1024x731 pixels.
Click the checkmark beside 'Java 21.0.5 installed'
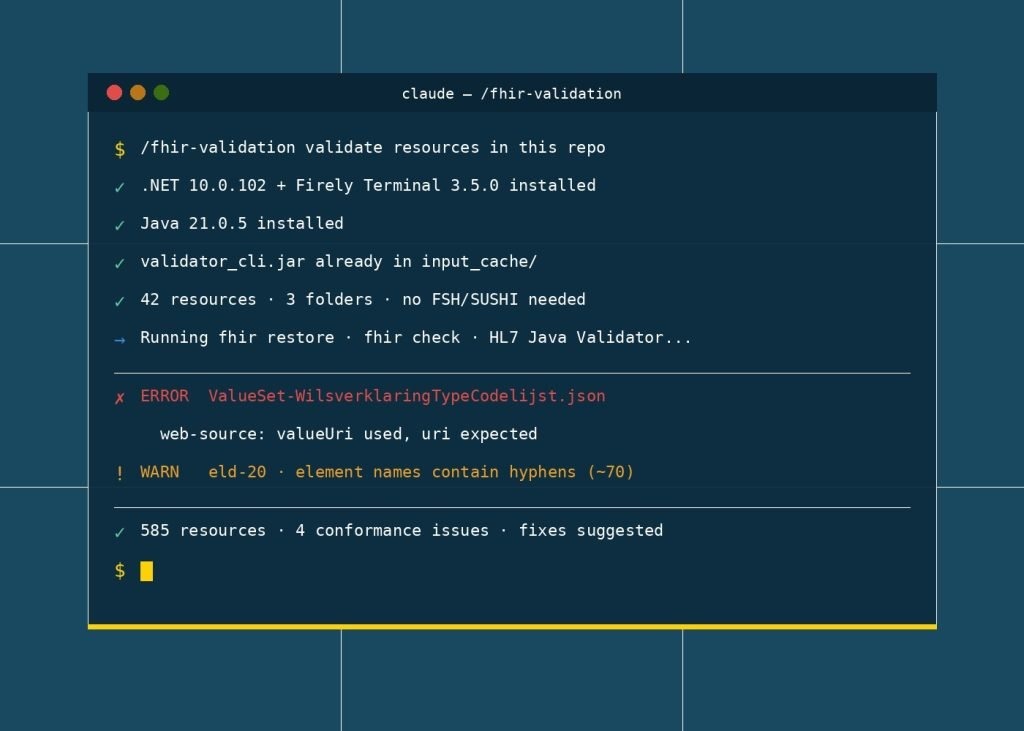click(120, 225)
